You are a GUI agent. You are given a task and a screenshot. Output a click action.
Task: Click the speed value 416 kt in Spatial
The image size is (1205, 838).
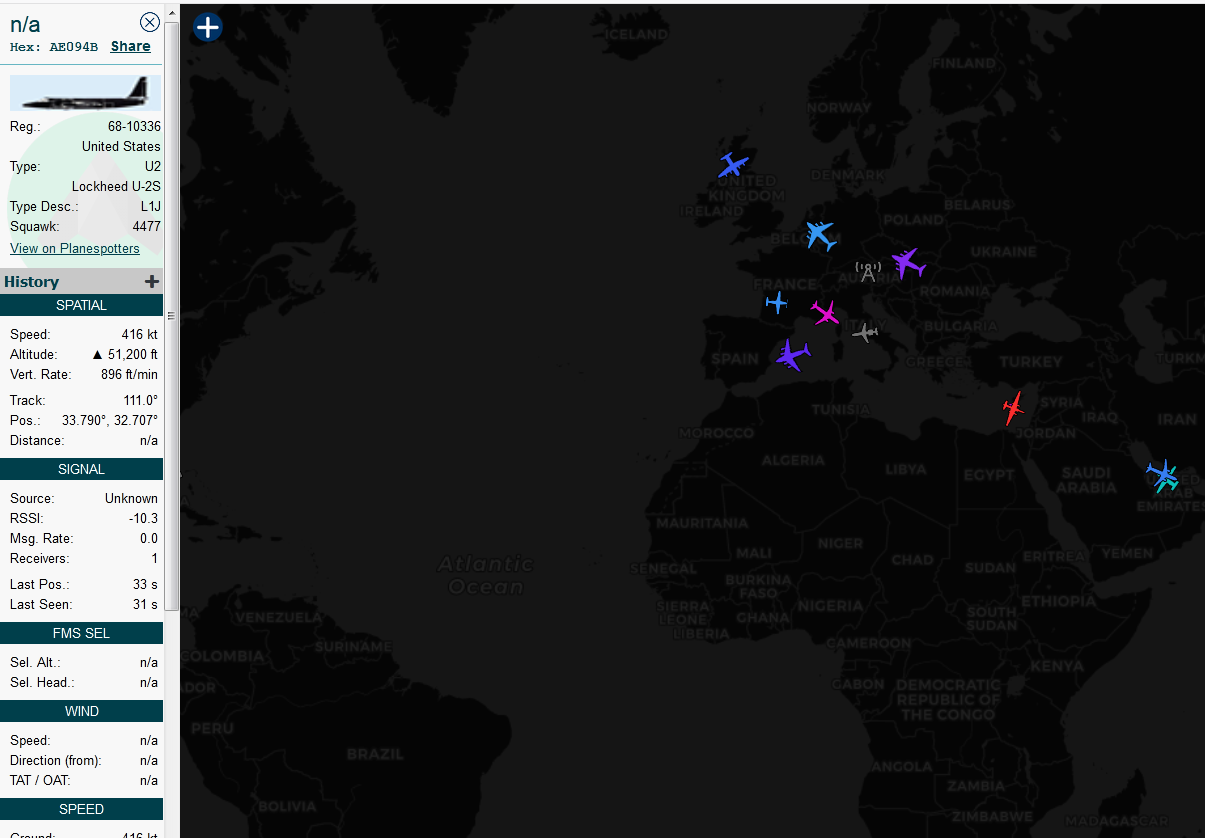click(139, 334)
